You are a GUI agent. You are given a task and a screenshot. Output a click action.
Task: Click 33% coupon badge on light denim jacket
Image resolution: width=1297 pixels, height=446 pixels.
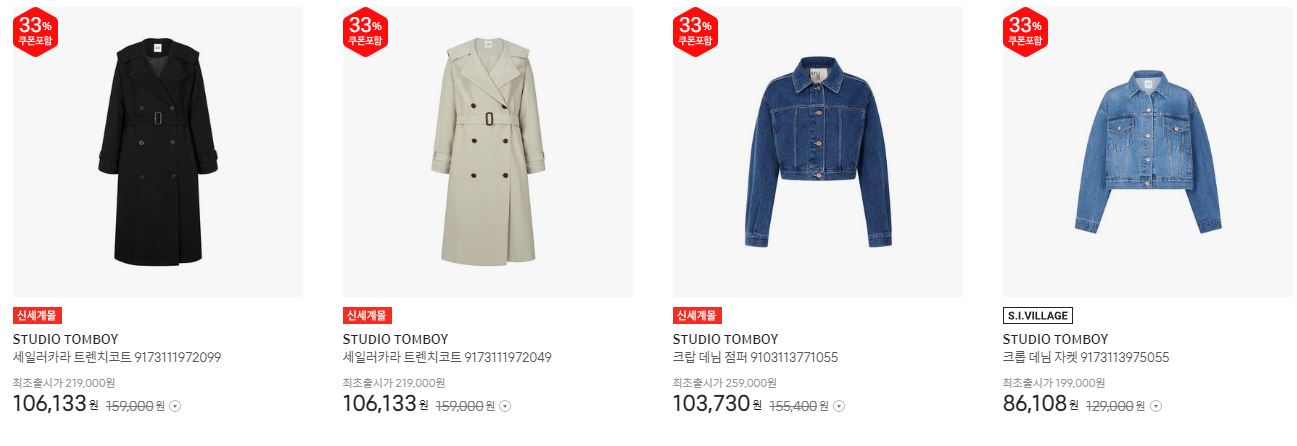pyautogui.click(x=1026, y=32)
